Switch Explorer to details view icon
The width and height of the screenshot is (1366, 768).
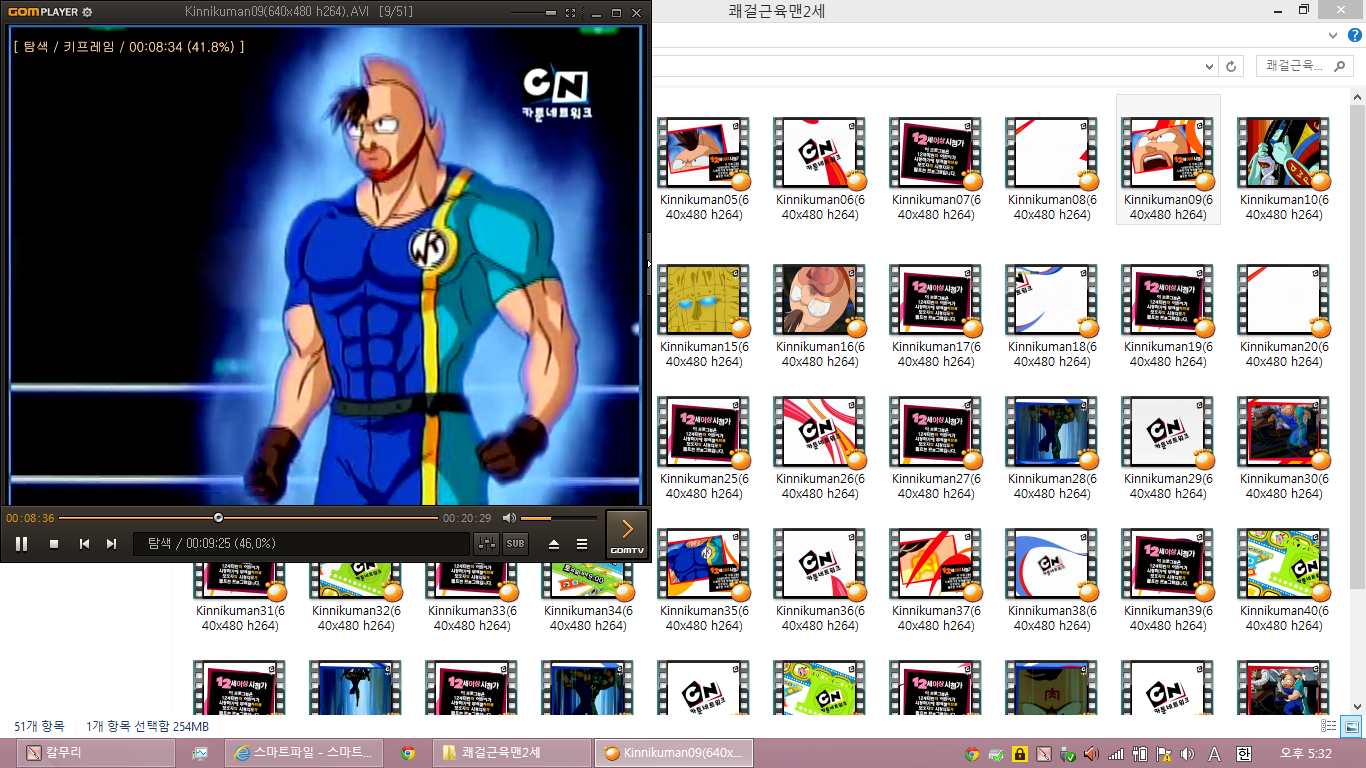point(1329,727)
